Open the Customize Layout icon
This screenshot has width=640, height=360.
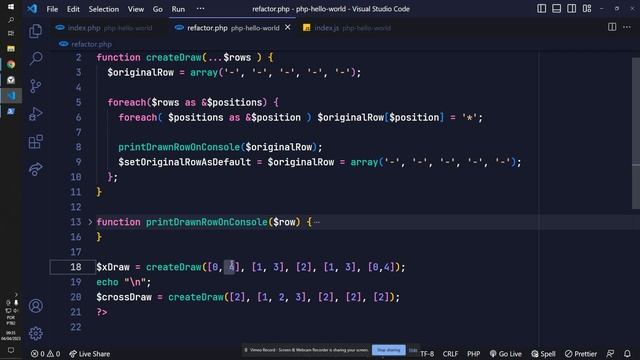587,9
